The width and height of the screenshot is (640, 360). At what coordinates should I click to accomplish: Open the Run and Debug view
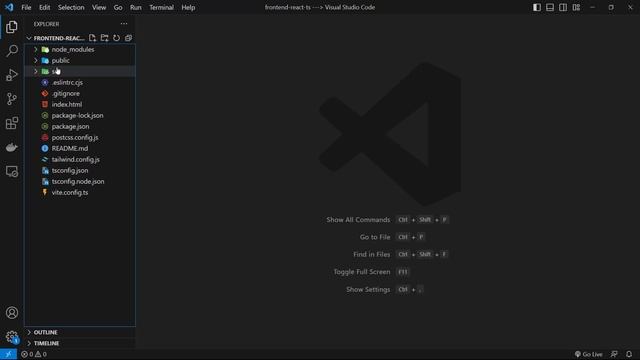point(11,75)
